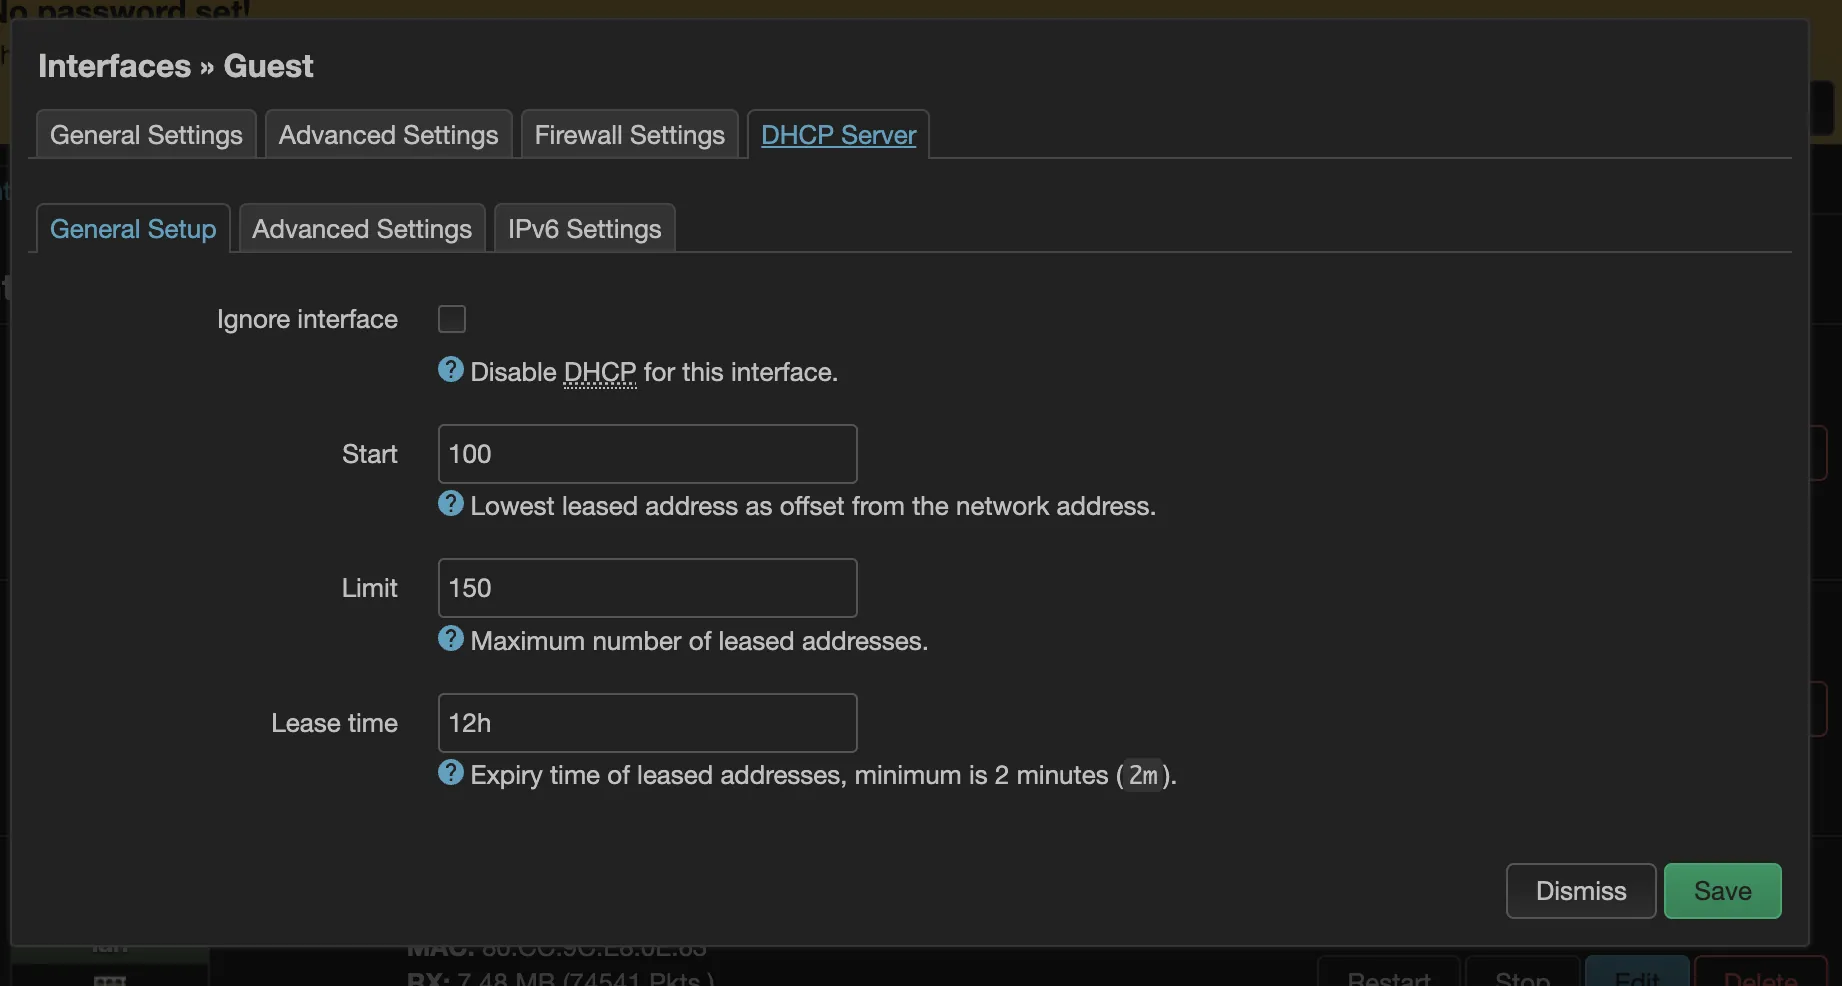This screenshot has width=1842, height=986.
Task: Select the IPv6 Settings sub-tab
Action: 584,228
